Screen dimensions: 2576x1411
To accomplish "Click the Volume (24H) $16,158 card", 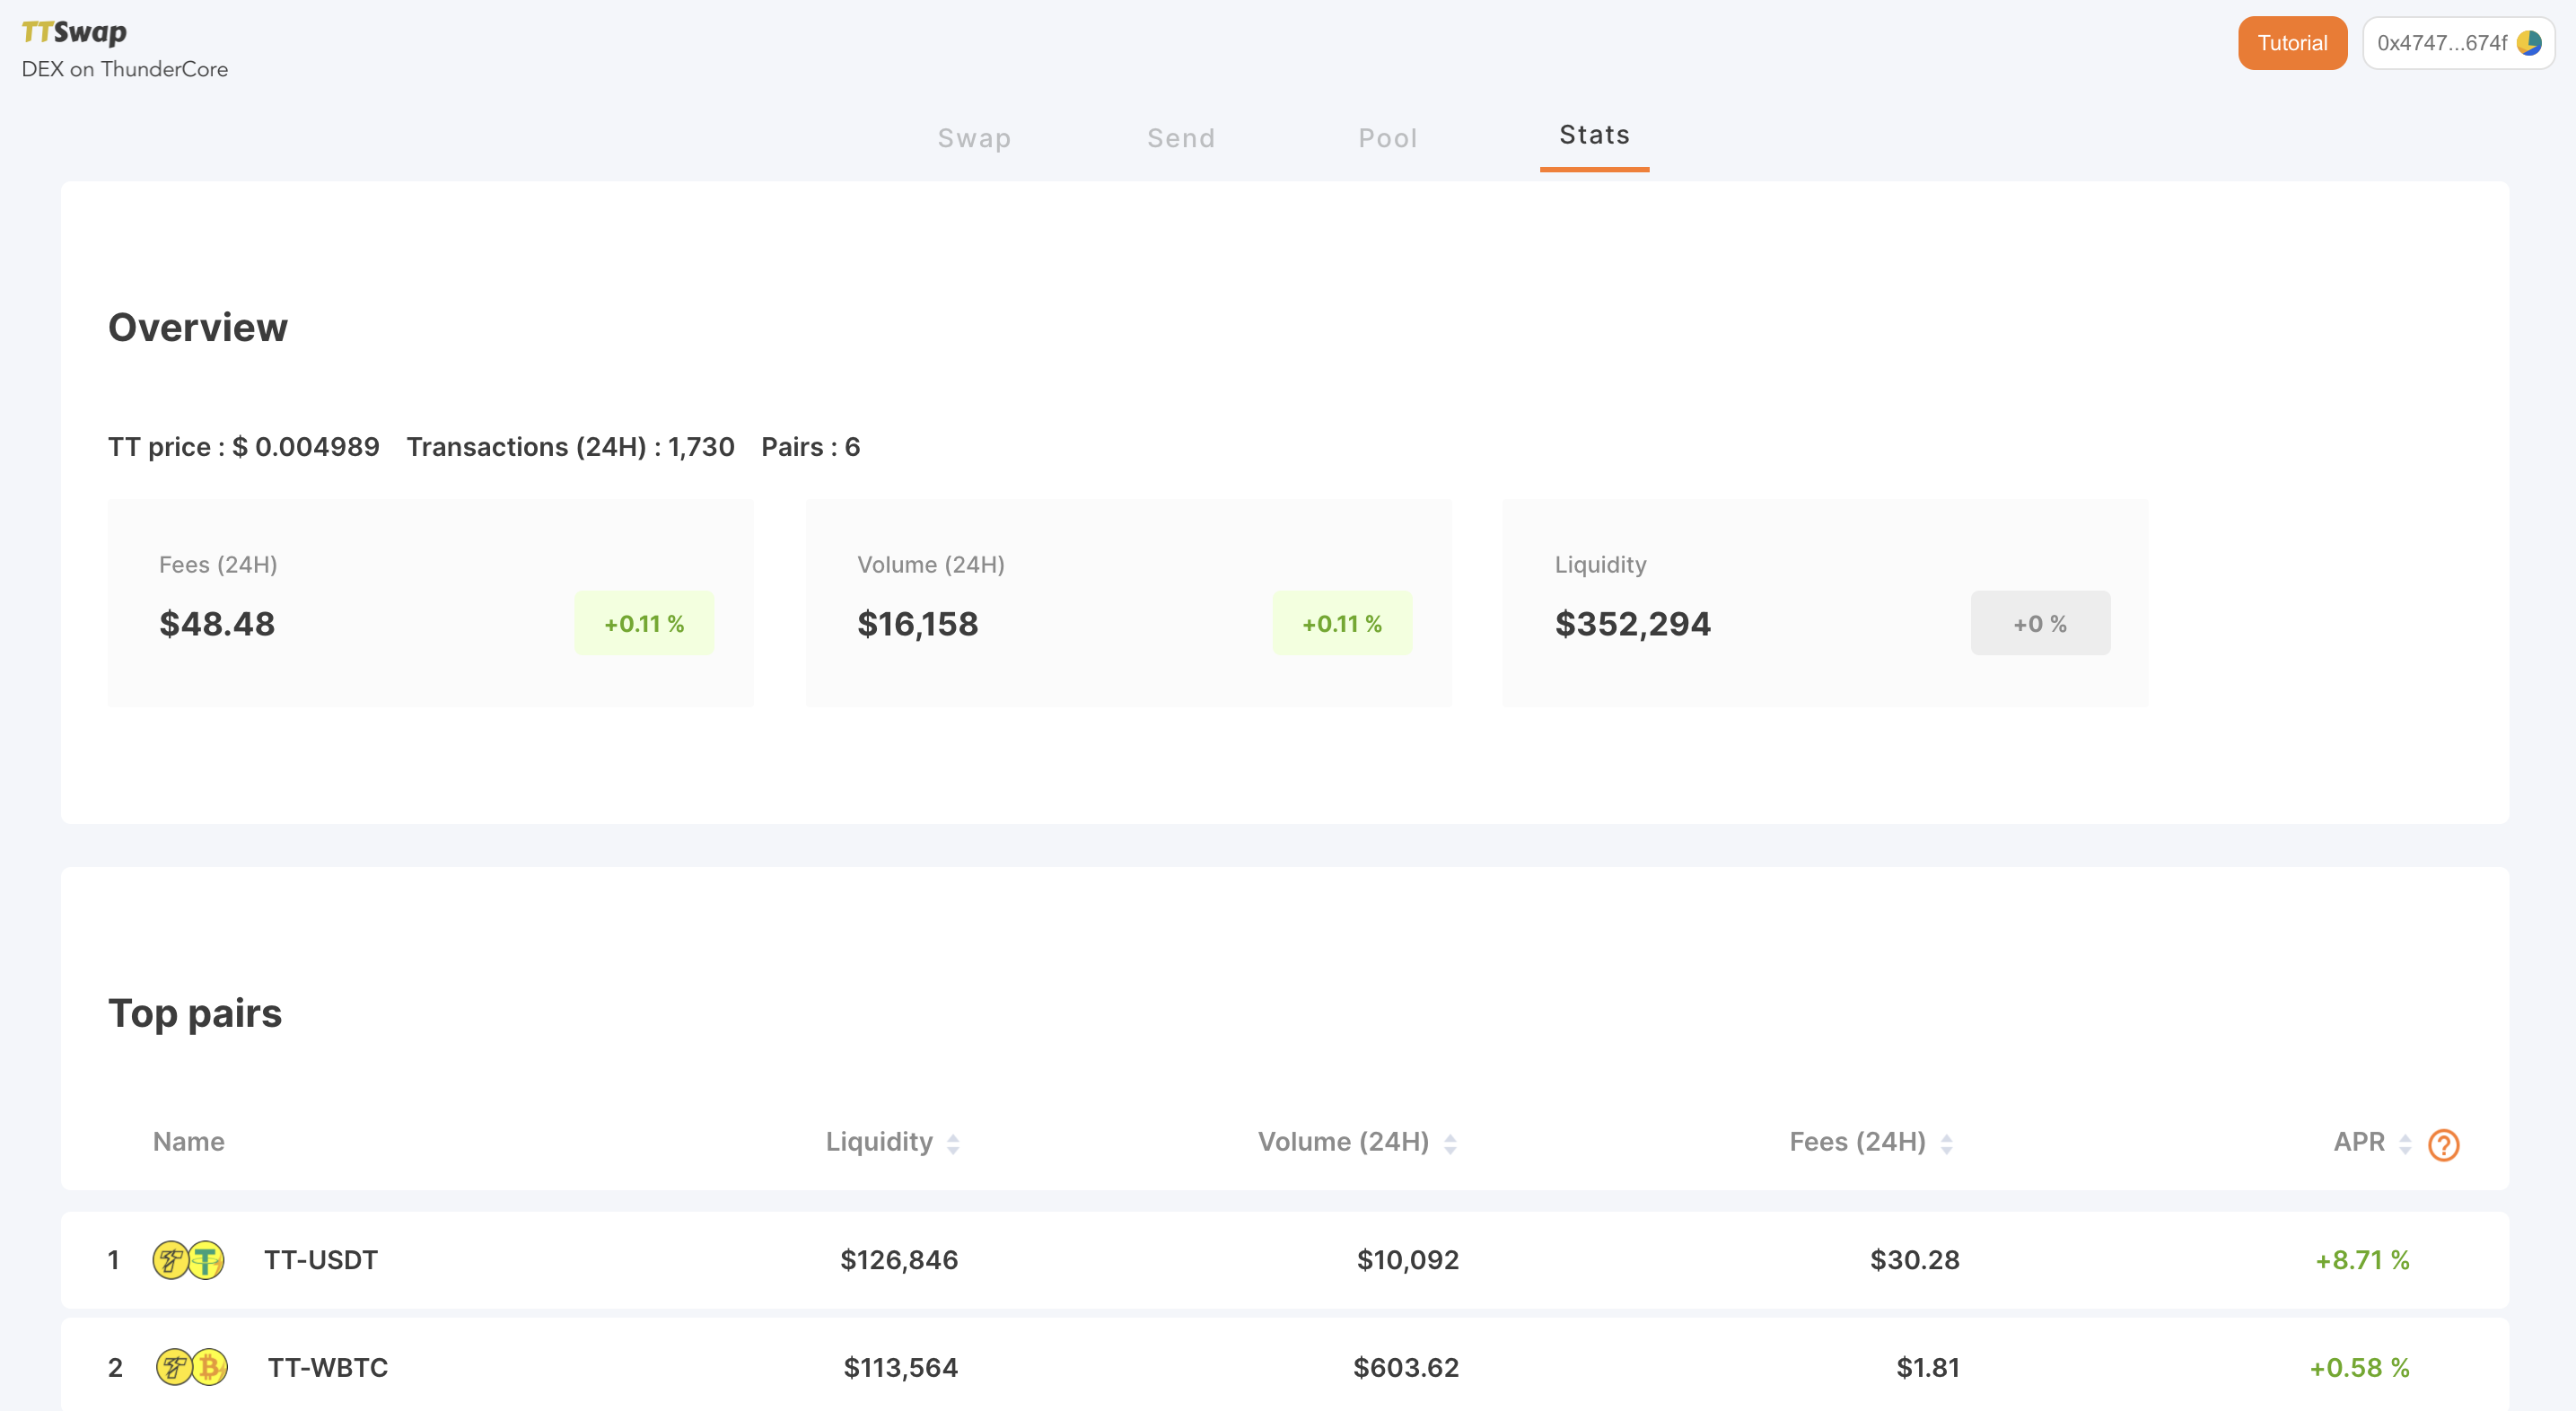I will [1128, 603].
